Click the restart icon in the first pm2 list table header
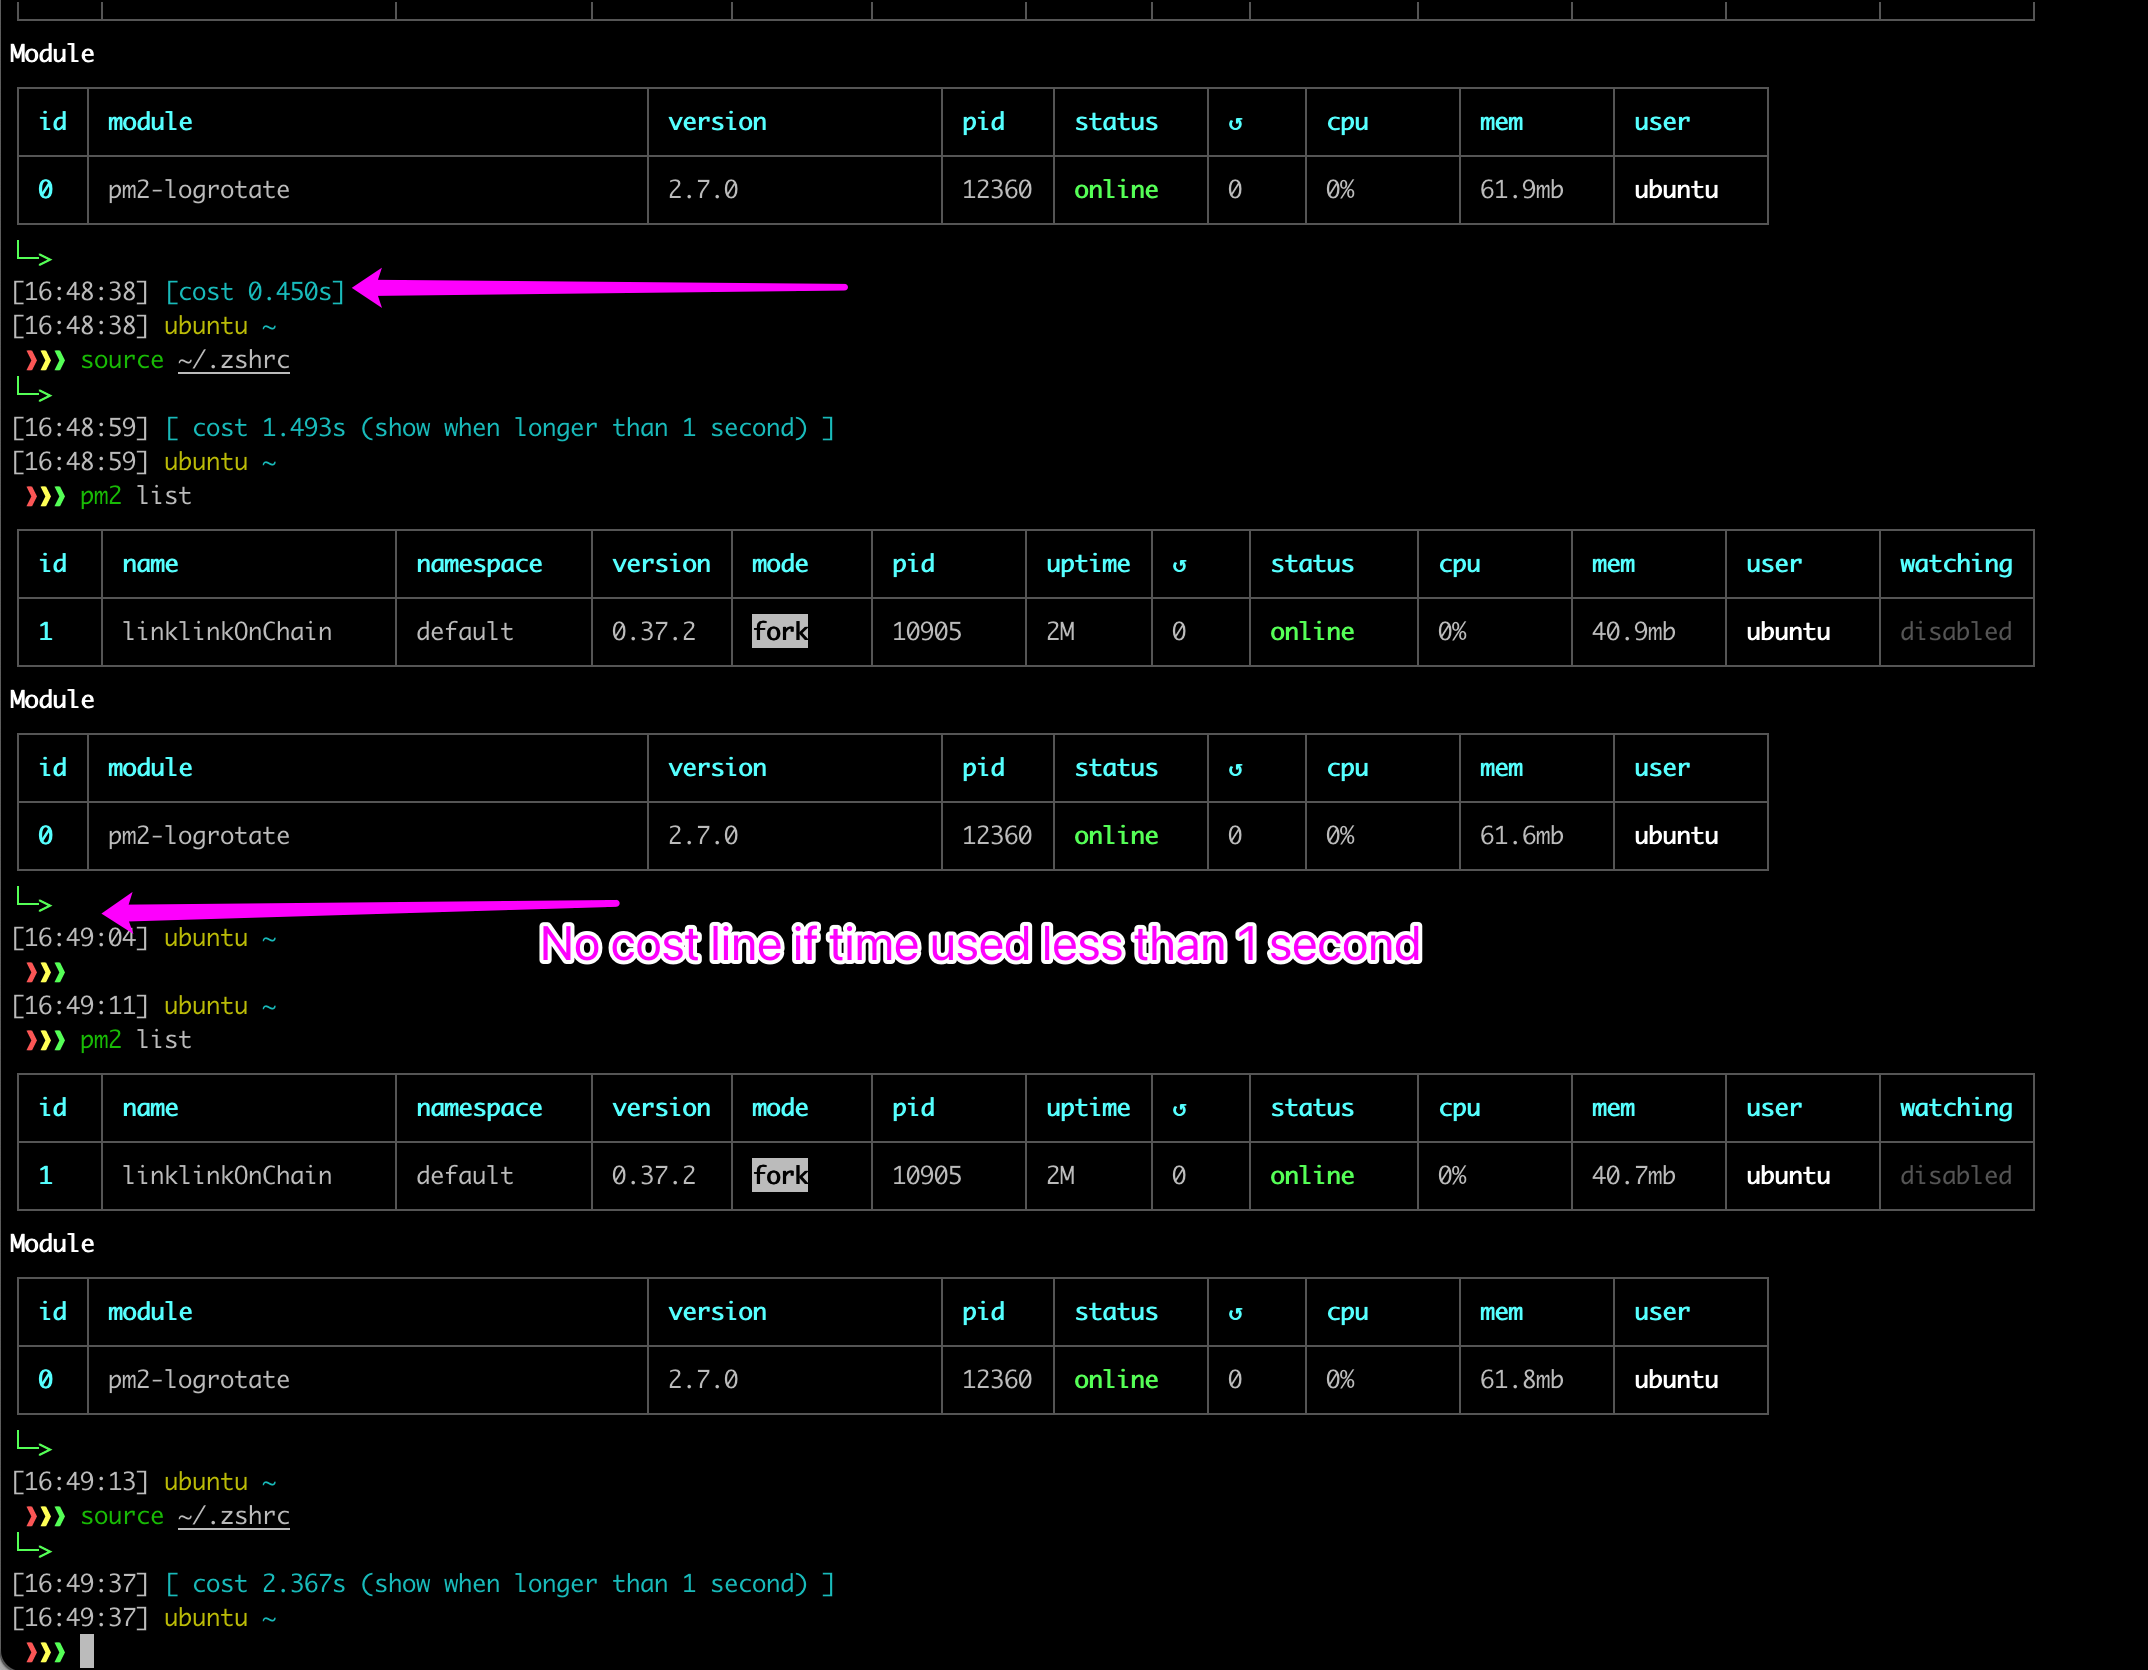The width and height of the screenshot is (2148, 1670). click(1179, 565)
